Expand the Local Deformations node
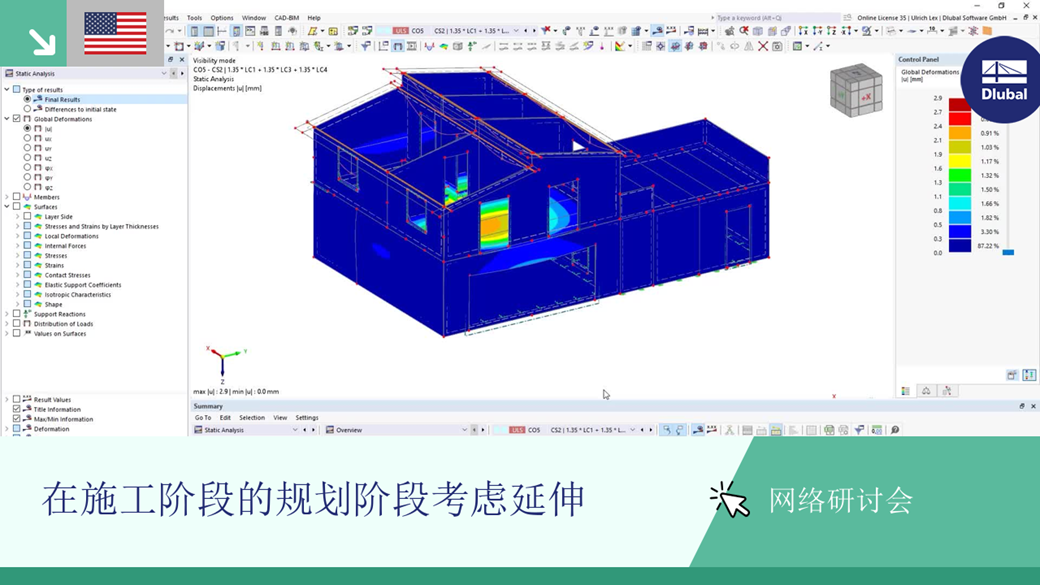 [x=17, y=236]
